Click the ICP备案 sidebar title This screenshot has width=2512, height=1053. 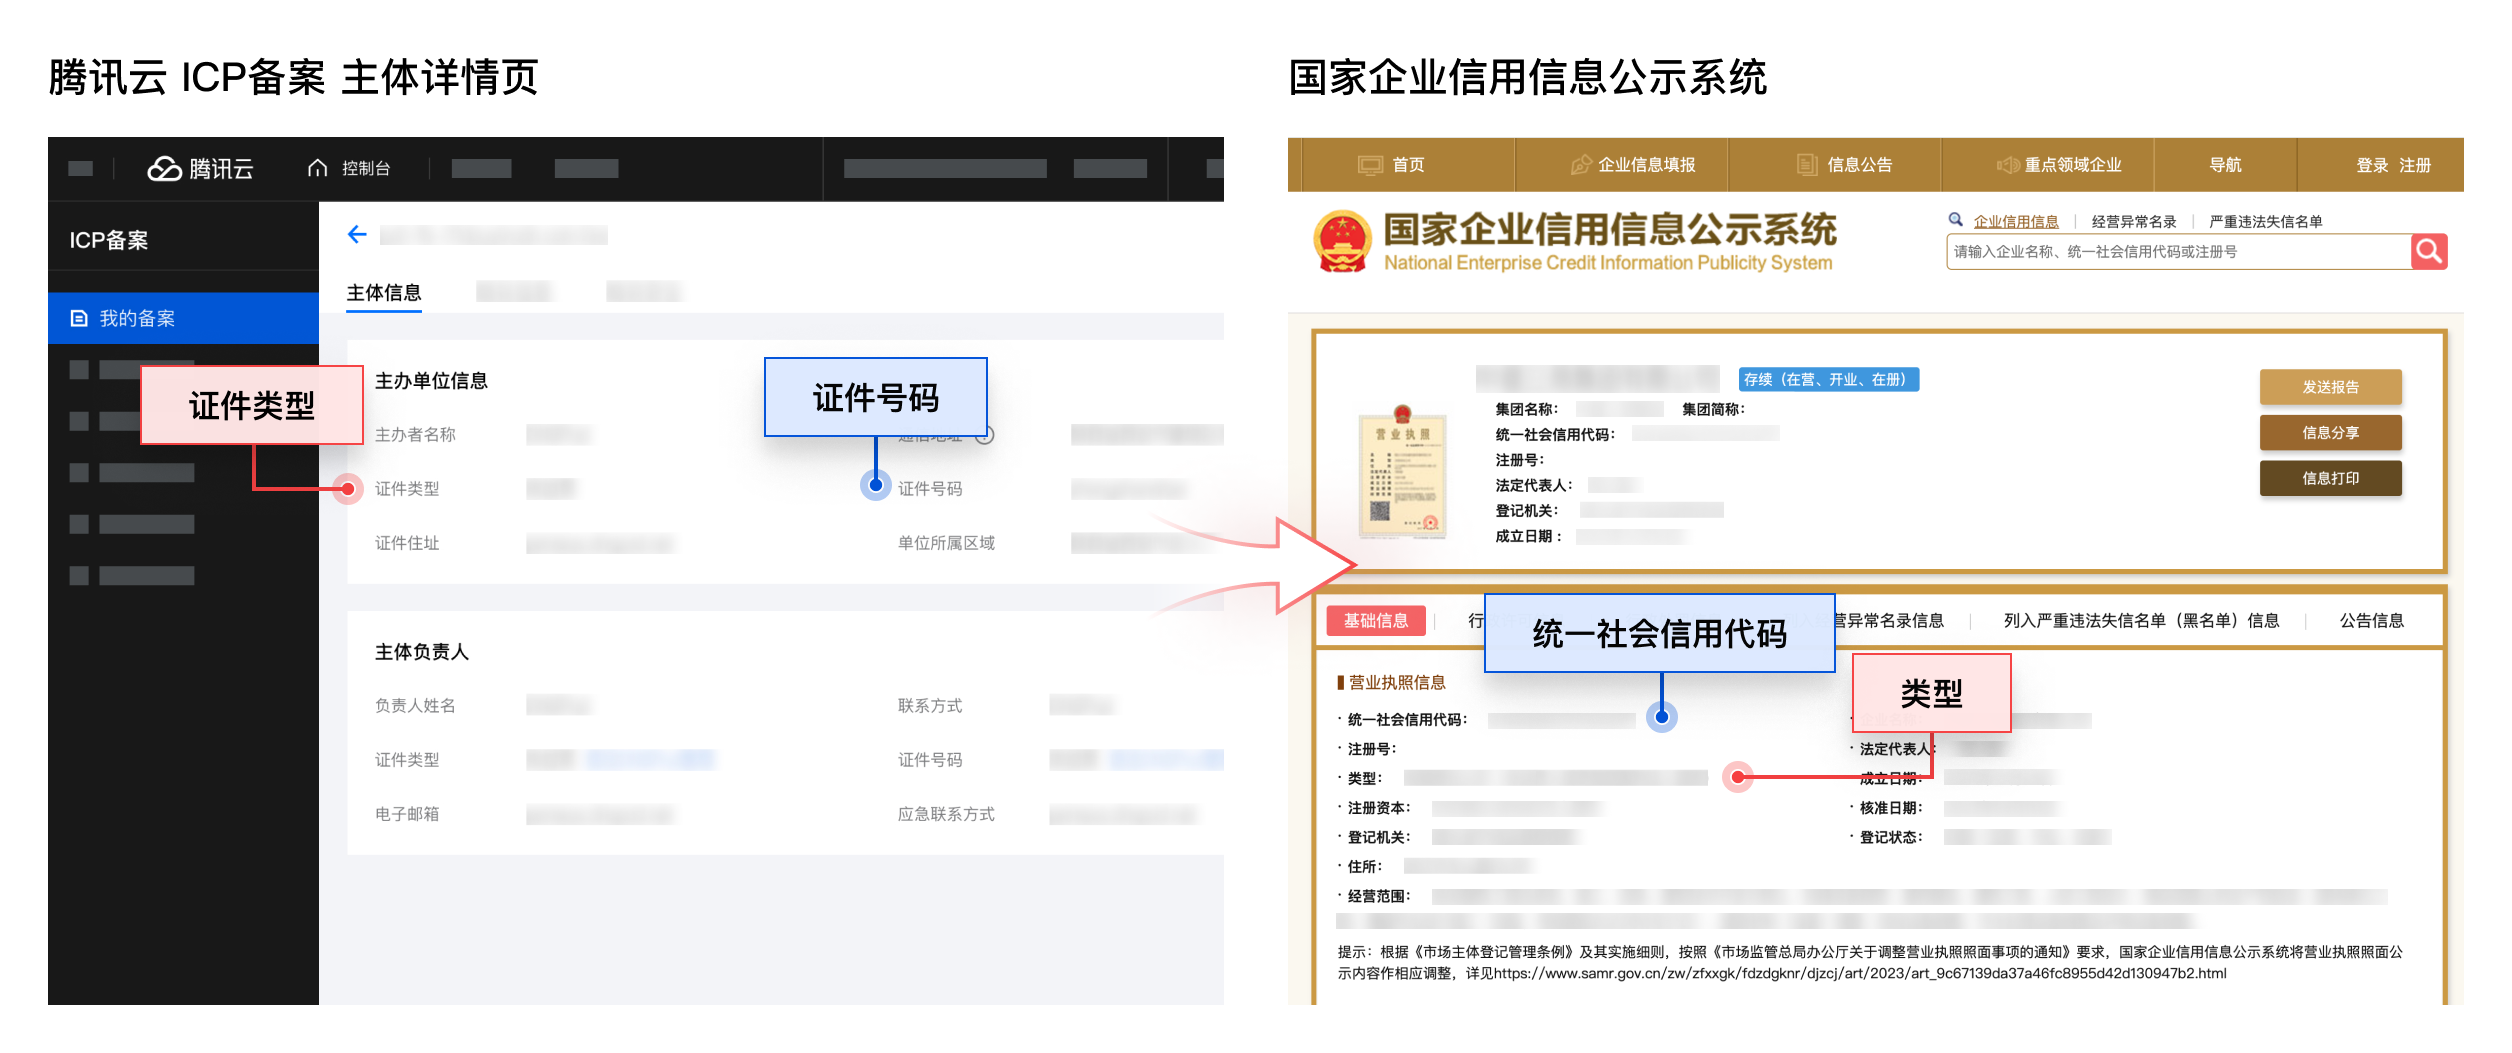click(x=109, y=240)
